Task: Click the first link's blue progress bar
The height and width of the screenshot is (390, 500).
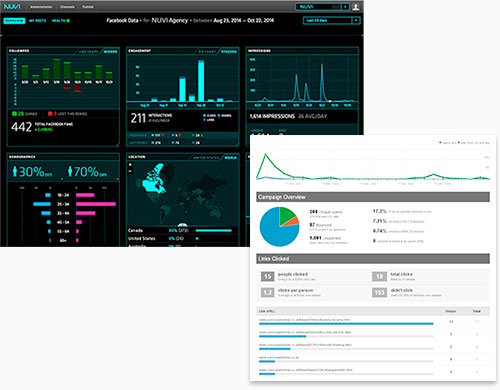Action: coord(346,324)
